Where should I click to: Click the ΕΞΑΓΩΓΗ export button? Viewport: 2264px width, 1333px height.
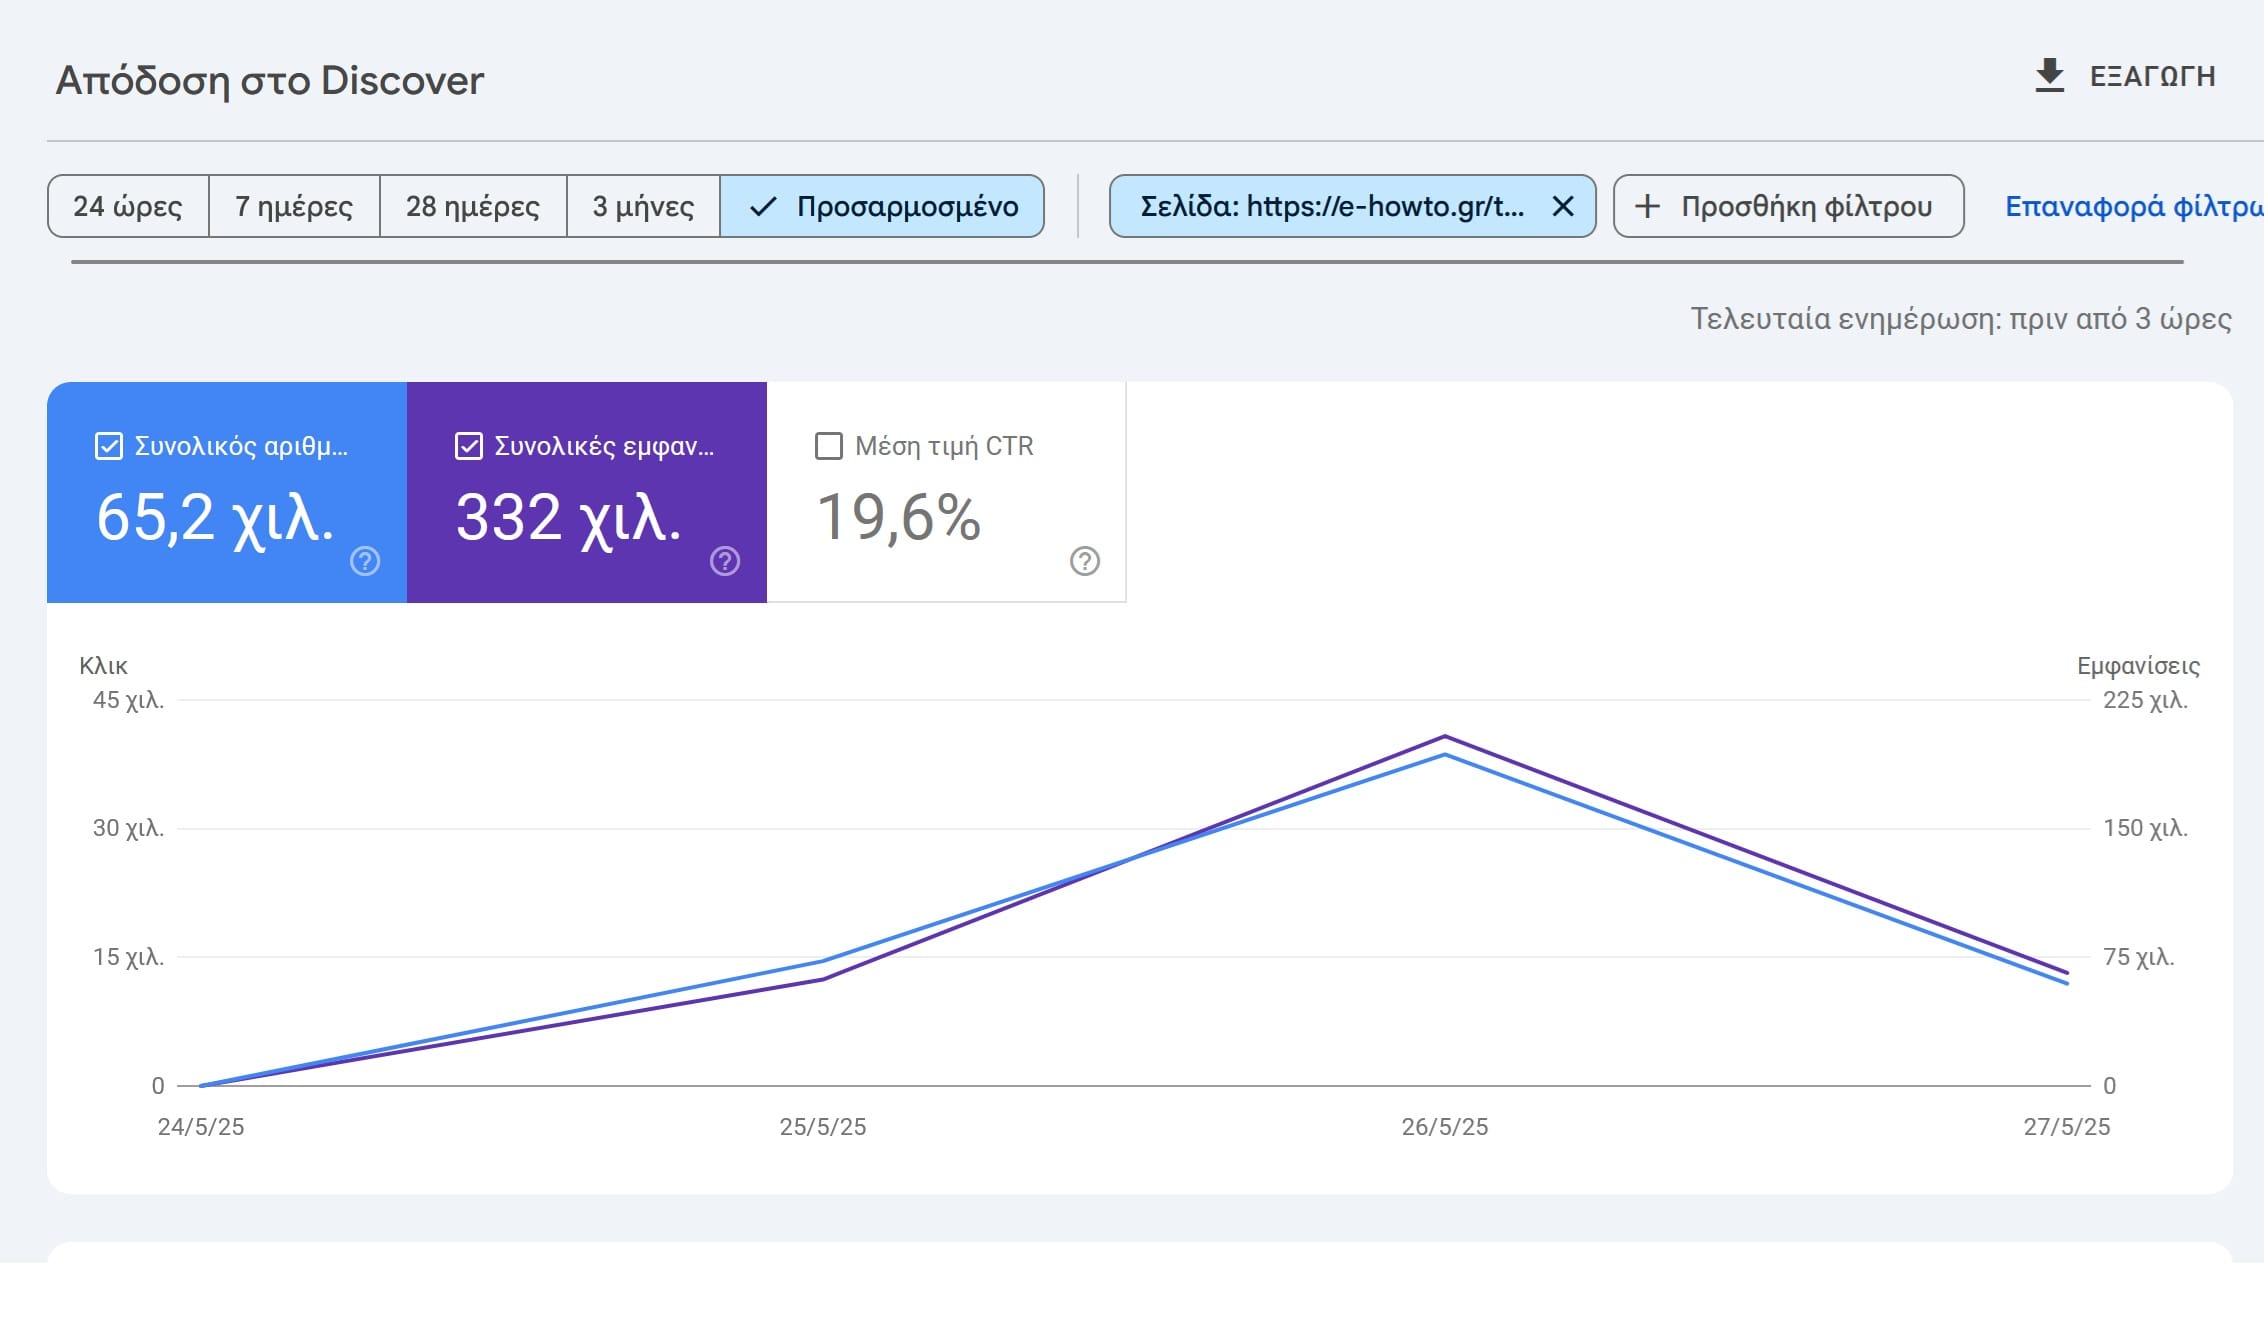pos(2151,77)
